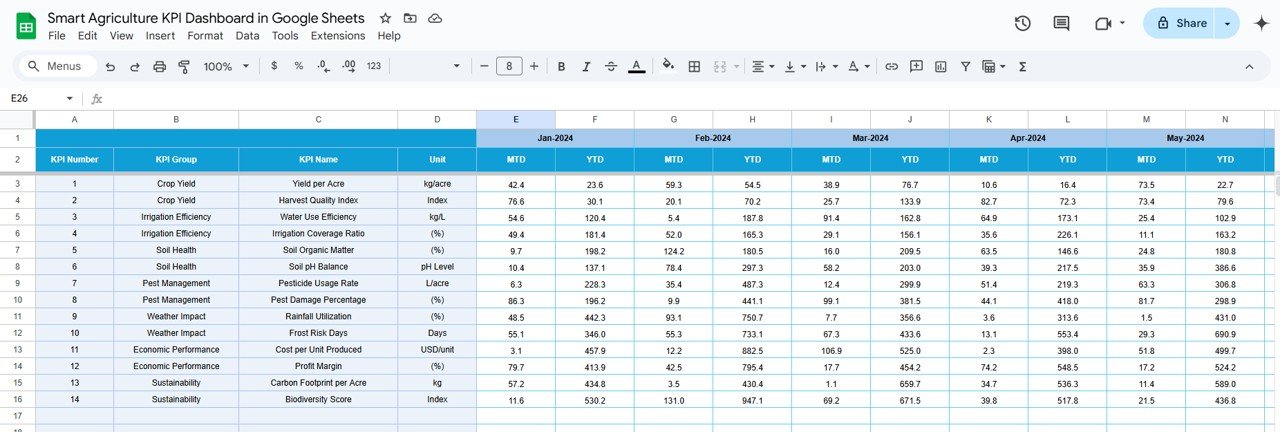The height and width of the screenshot is (432, 1280).
Task: Open the Edit menu
Action: 88,35
